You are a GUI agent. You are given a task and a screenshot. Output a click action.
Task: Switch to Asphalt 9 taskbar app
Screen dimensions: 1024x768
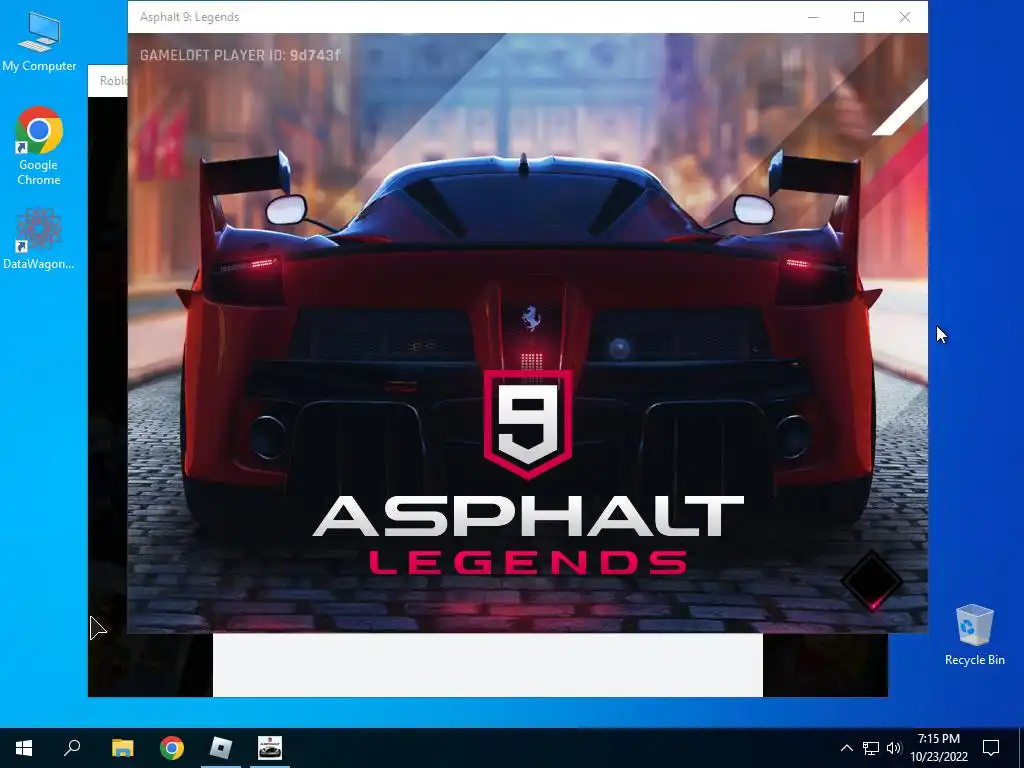click(x=270, y=748)
